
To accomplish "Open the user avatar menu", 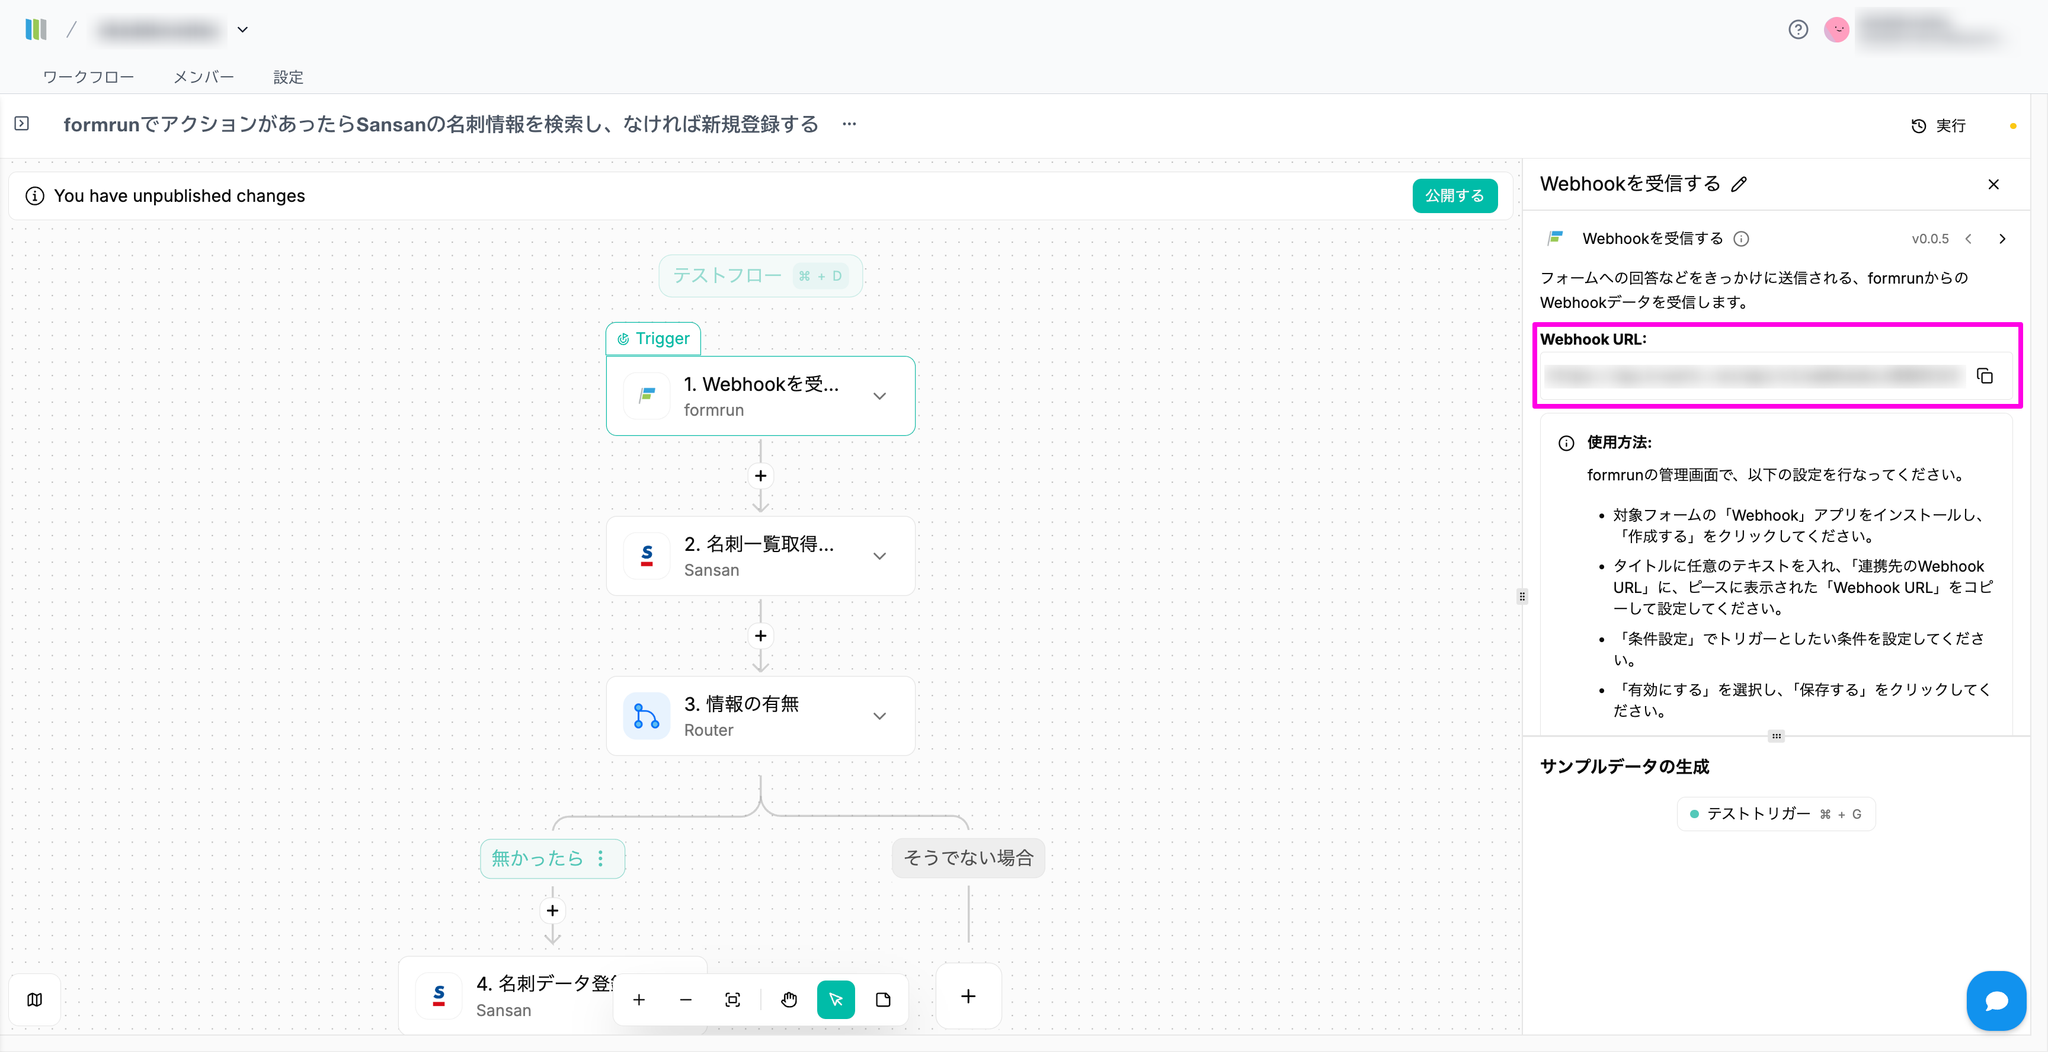I will (1837, 30).
